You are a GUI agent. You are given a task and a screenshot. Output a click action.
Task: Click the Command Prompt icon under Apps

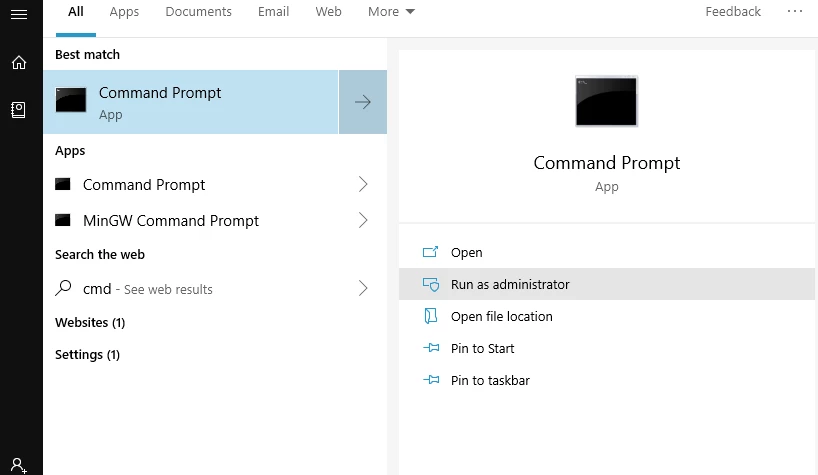click(63, 184)
